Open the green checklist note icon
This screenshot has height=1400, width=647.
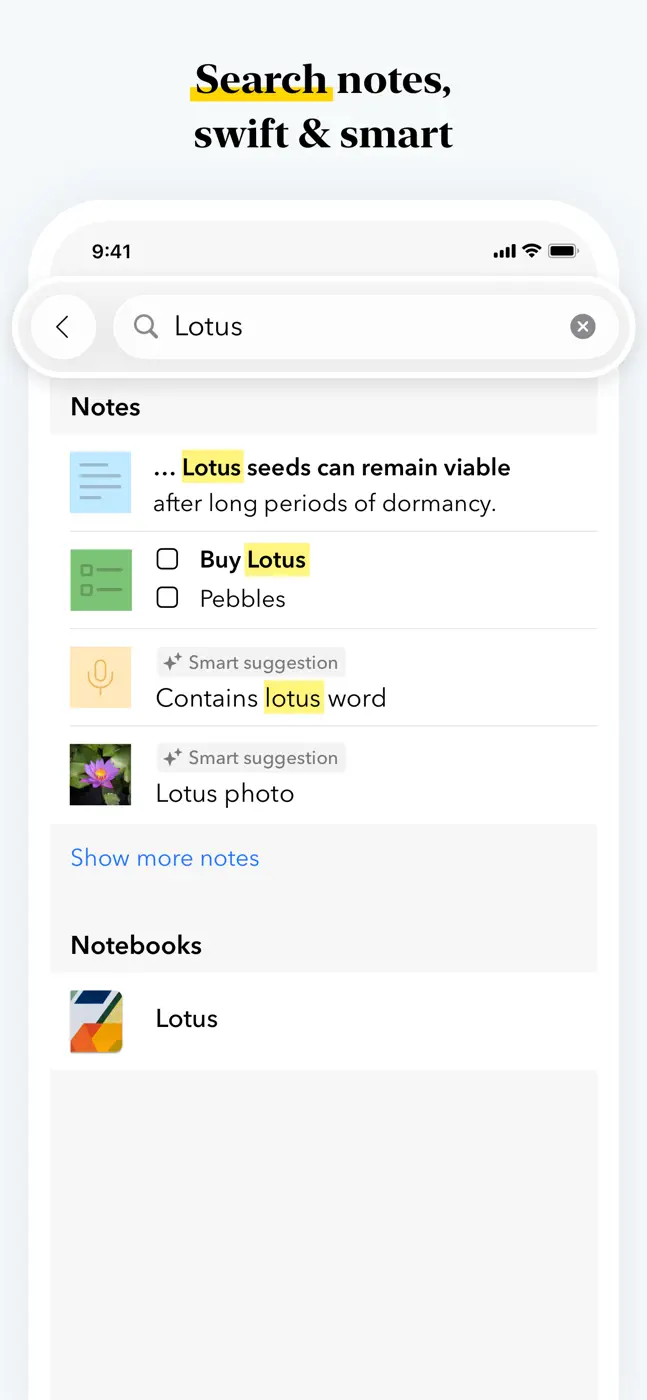(x=100, y=580)
